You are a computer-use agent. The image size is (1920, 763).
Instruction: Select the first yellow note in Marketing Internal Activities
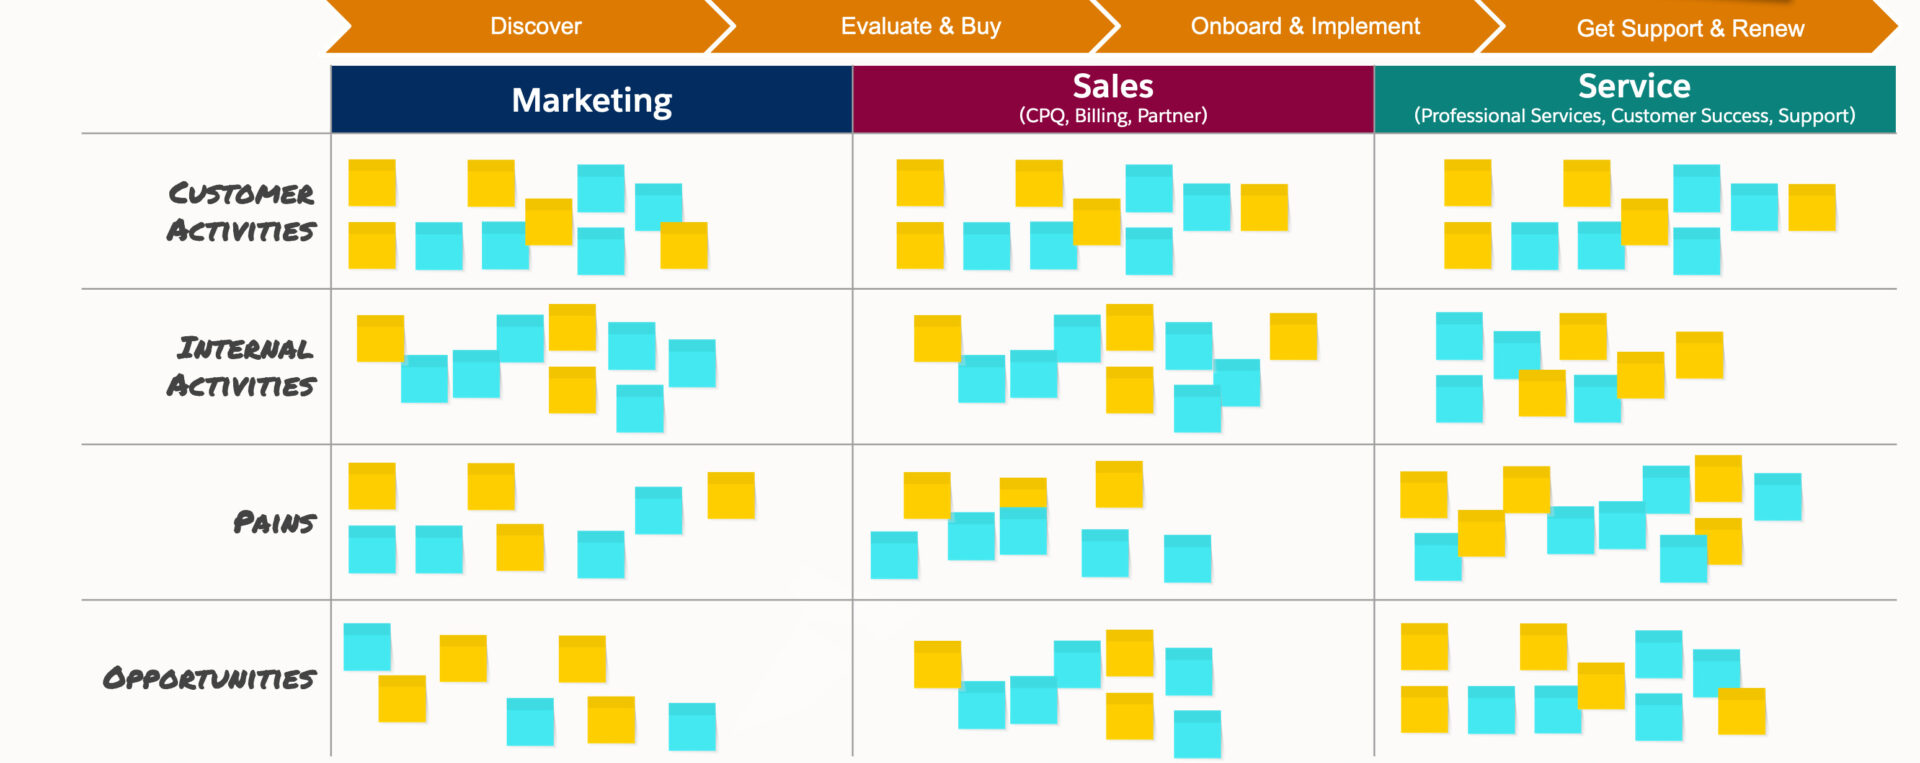381,339
